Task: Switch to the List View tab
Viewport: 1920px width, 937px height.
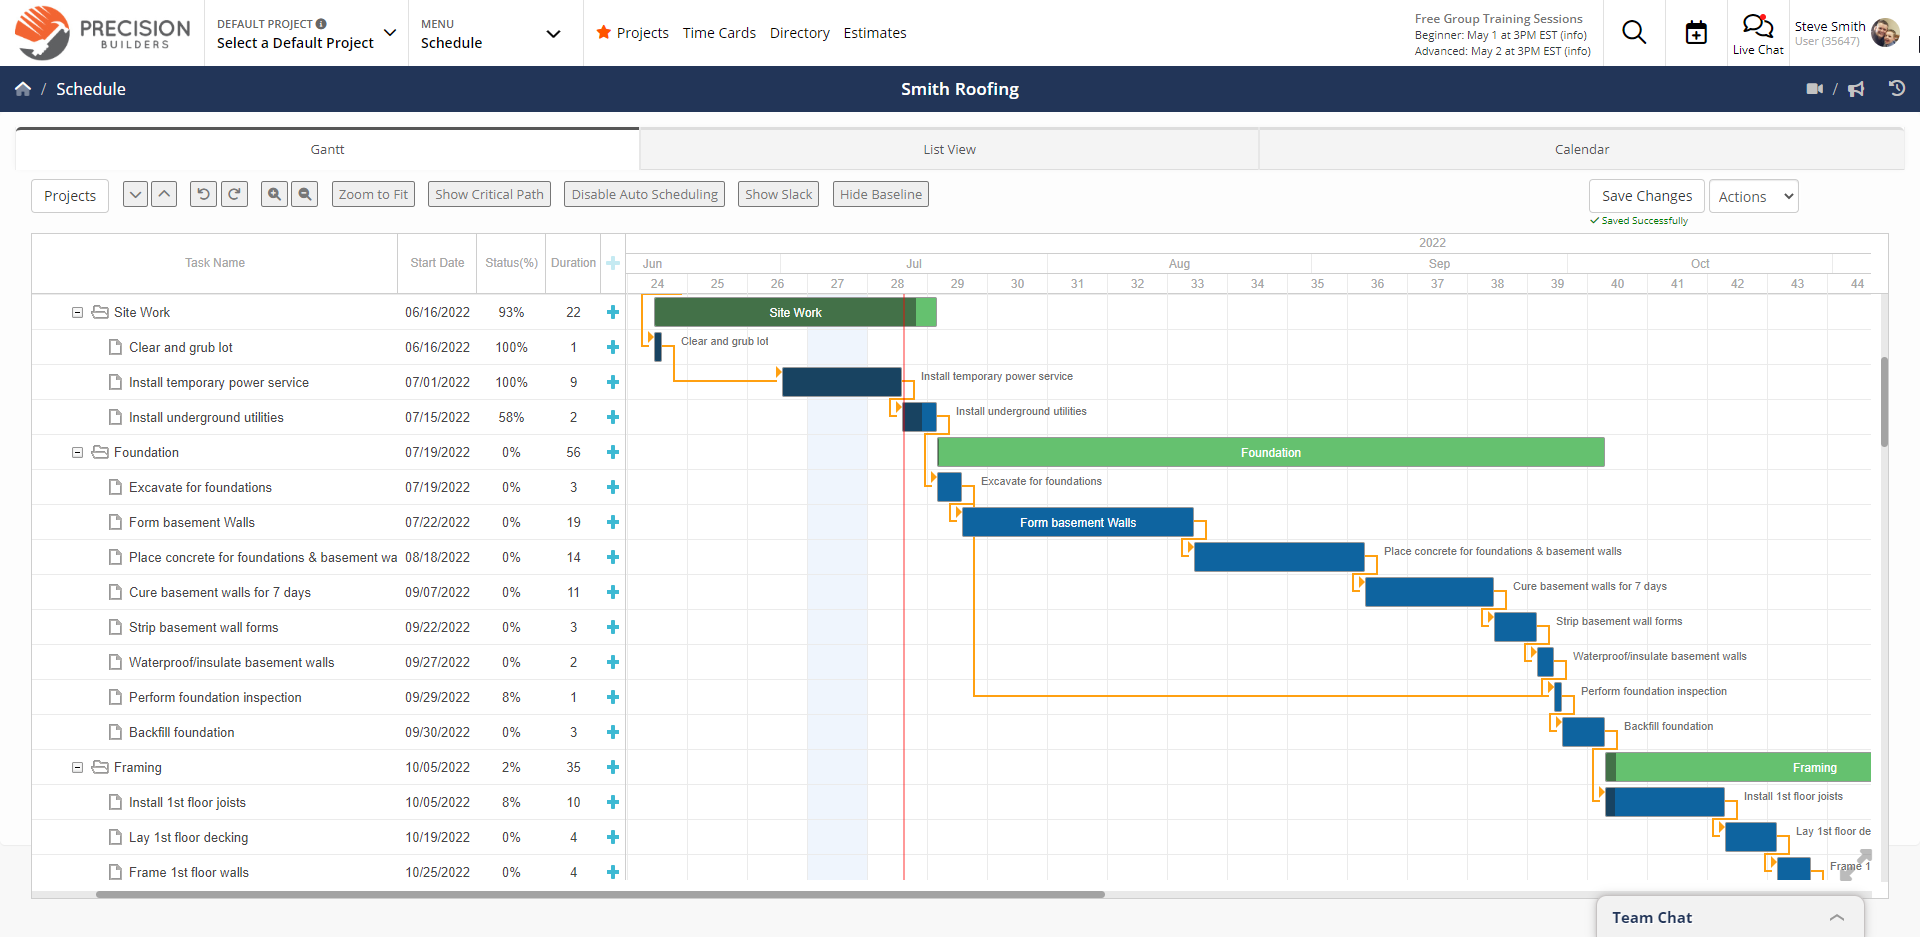Action: [x=949, y=149]
